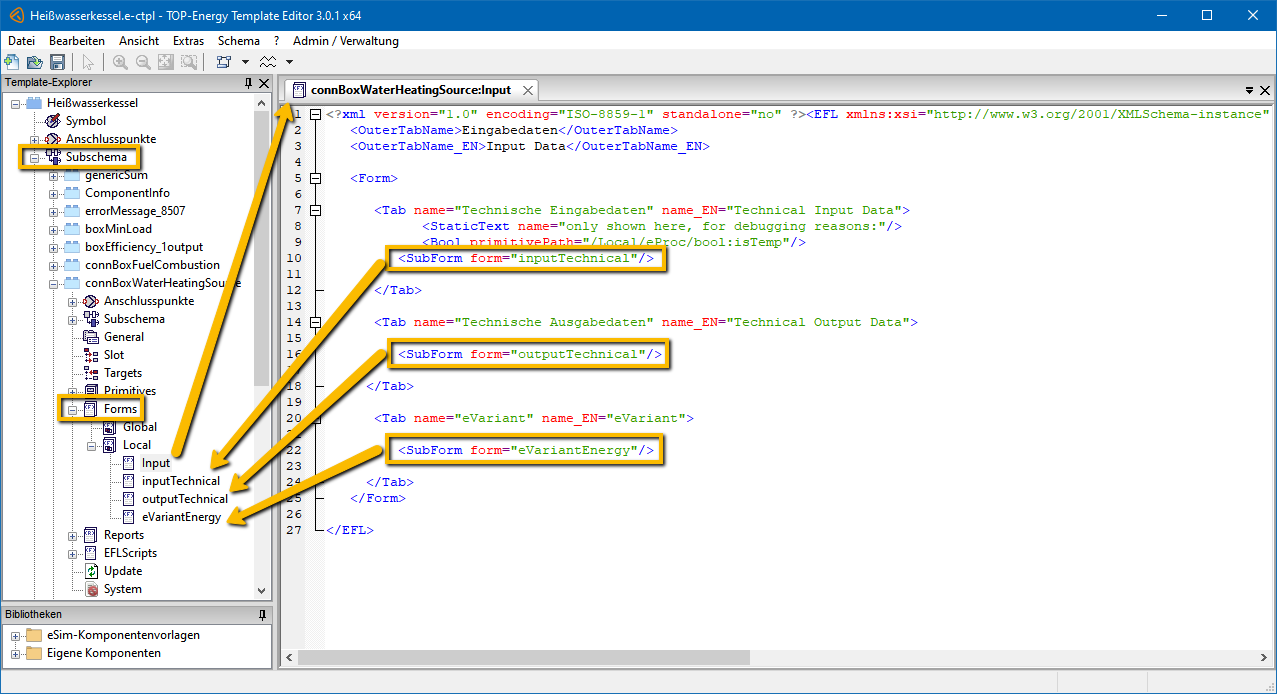Image resolution: width=1277 pixels, height=694 pixels.
Task: Expand the ComponentInfo node
Action: pyautogui.click(x=53, y=193)
